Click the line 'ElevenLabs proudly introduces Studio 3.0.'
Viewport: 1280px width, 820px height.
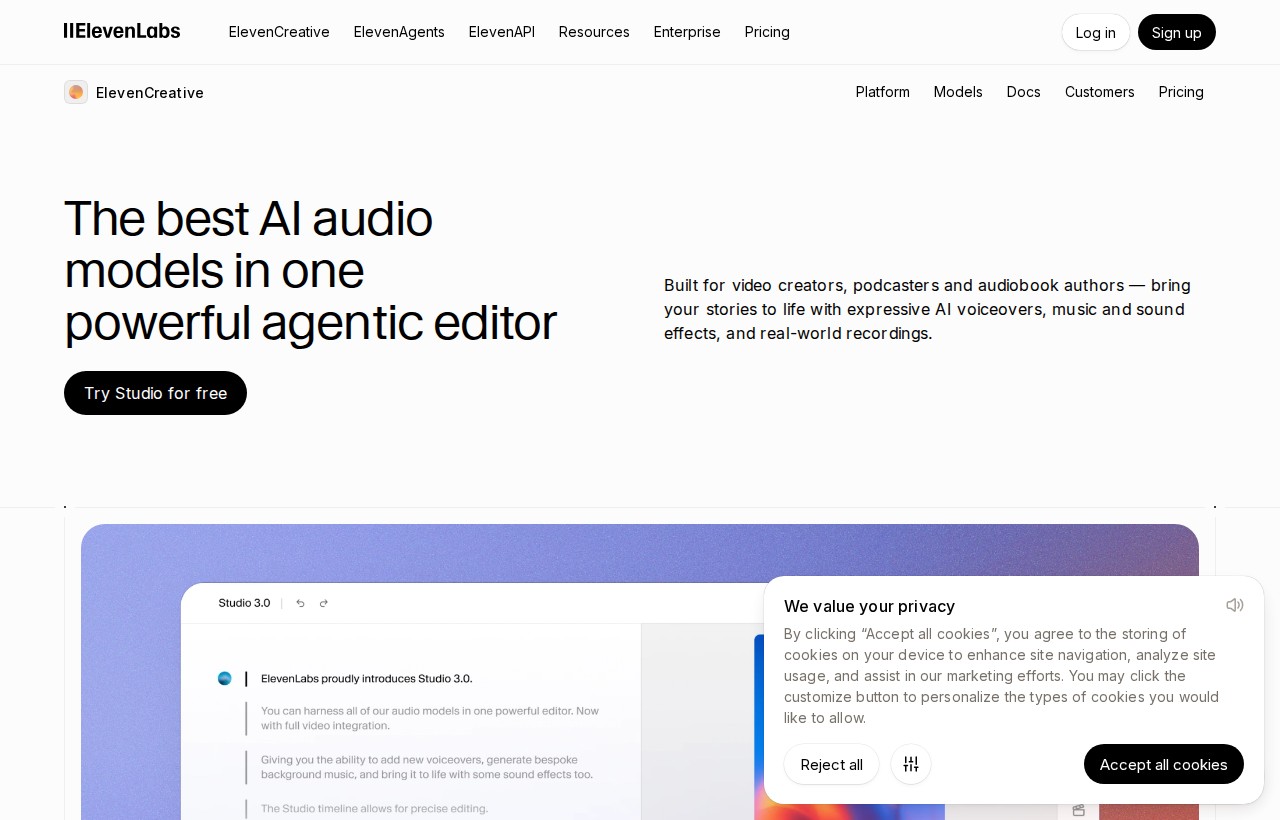pyautogui.click(x=366, y=678)
